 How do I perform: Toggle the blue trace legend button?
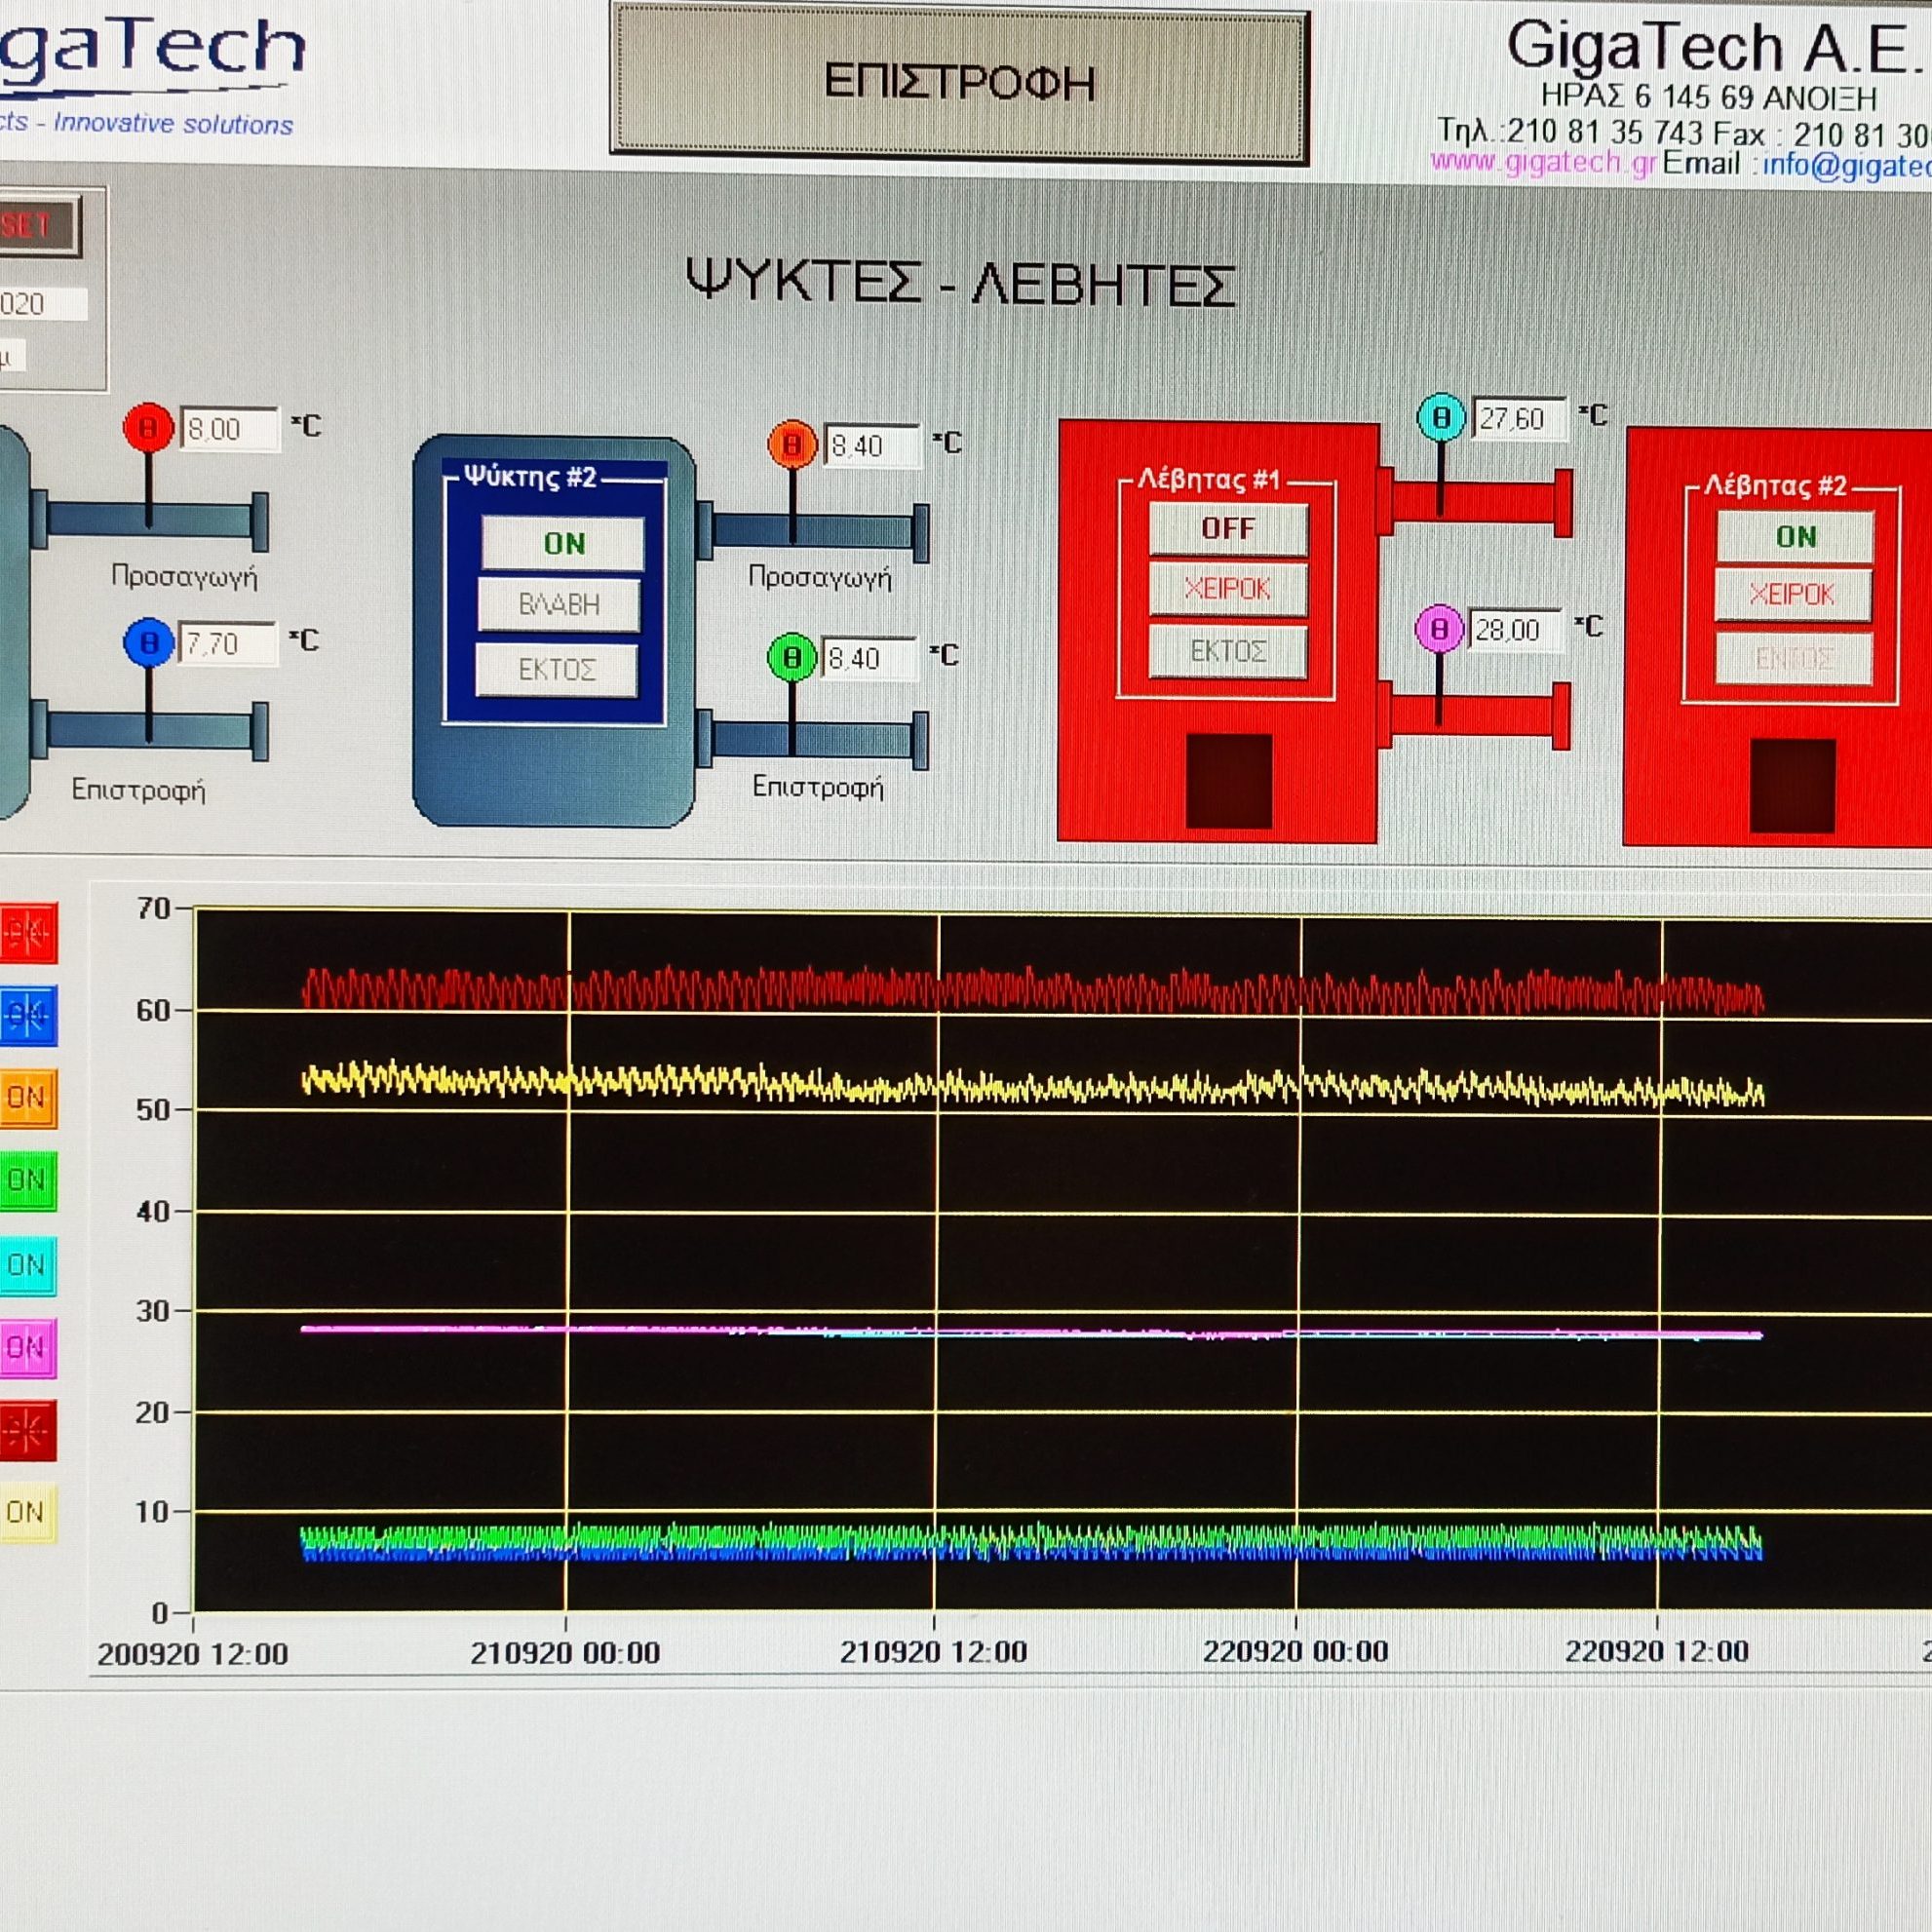pos(27,1015)
